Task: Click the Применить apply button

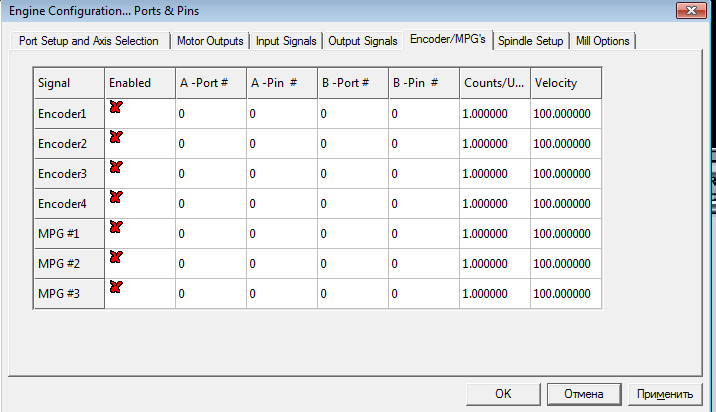Action: (x=662, y=393)
